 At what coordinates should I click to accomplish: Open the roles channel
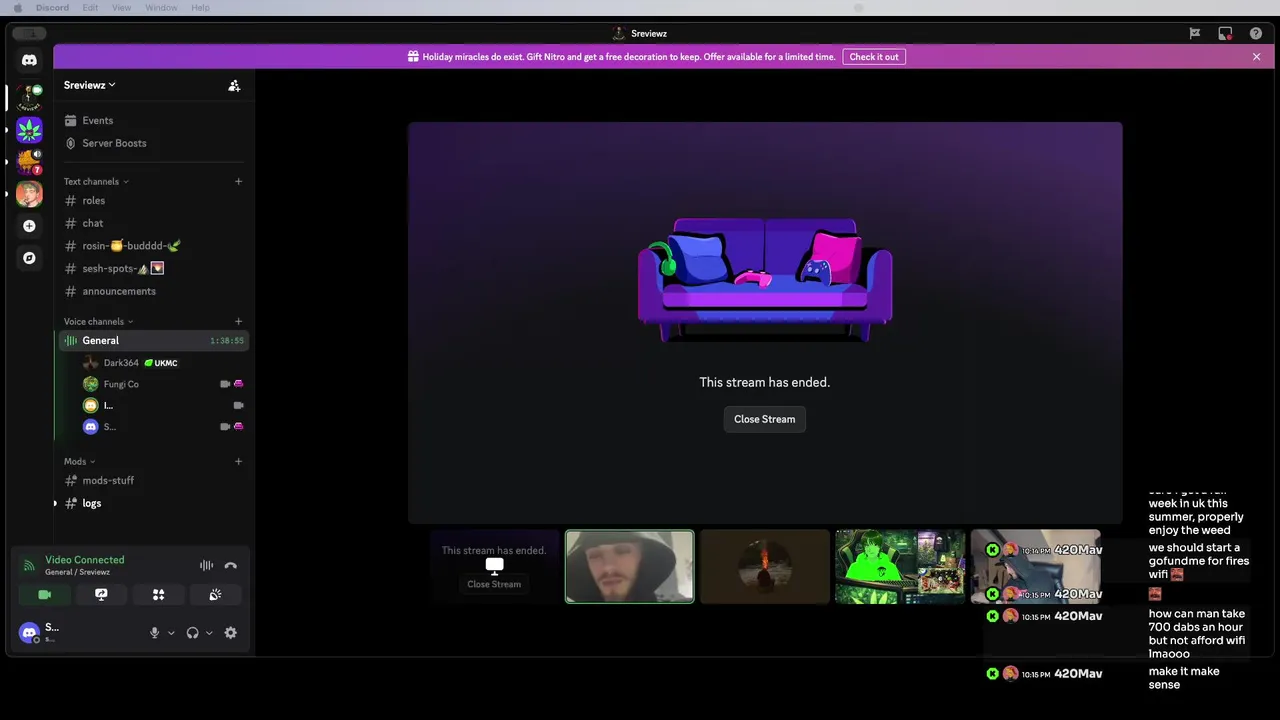click(x=152, y=200)
